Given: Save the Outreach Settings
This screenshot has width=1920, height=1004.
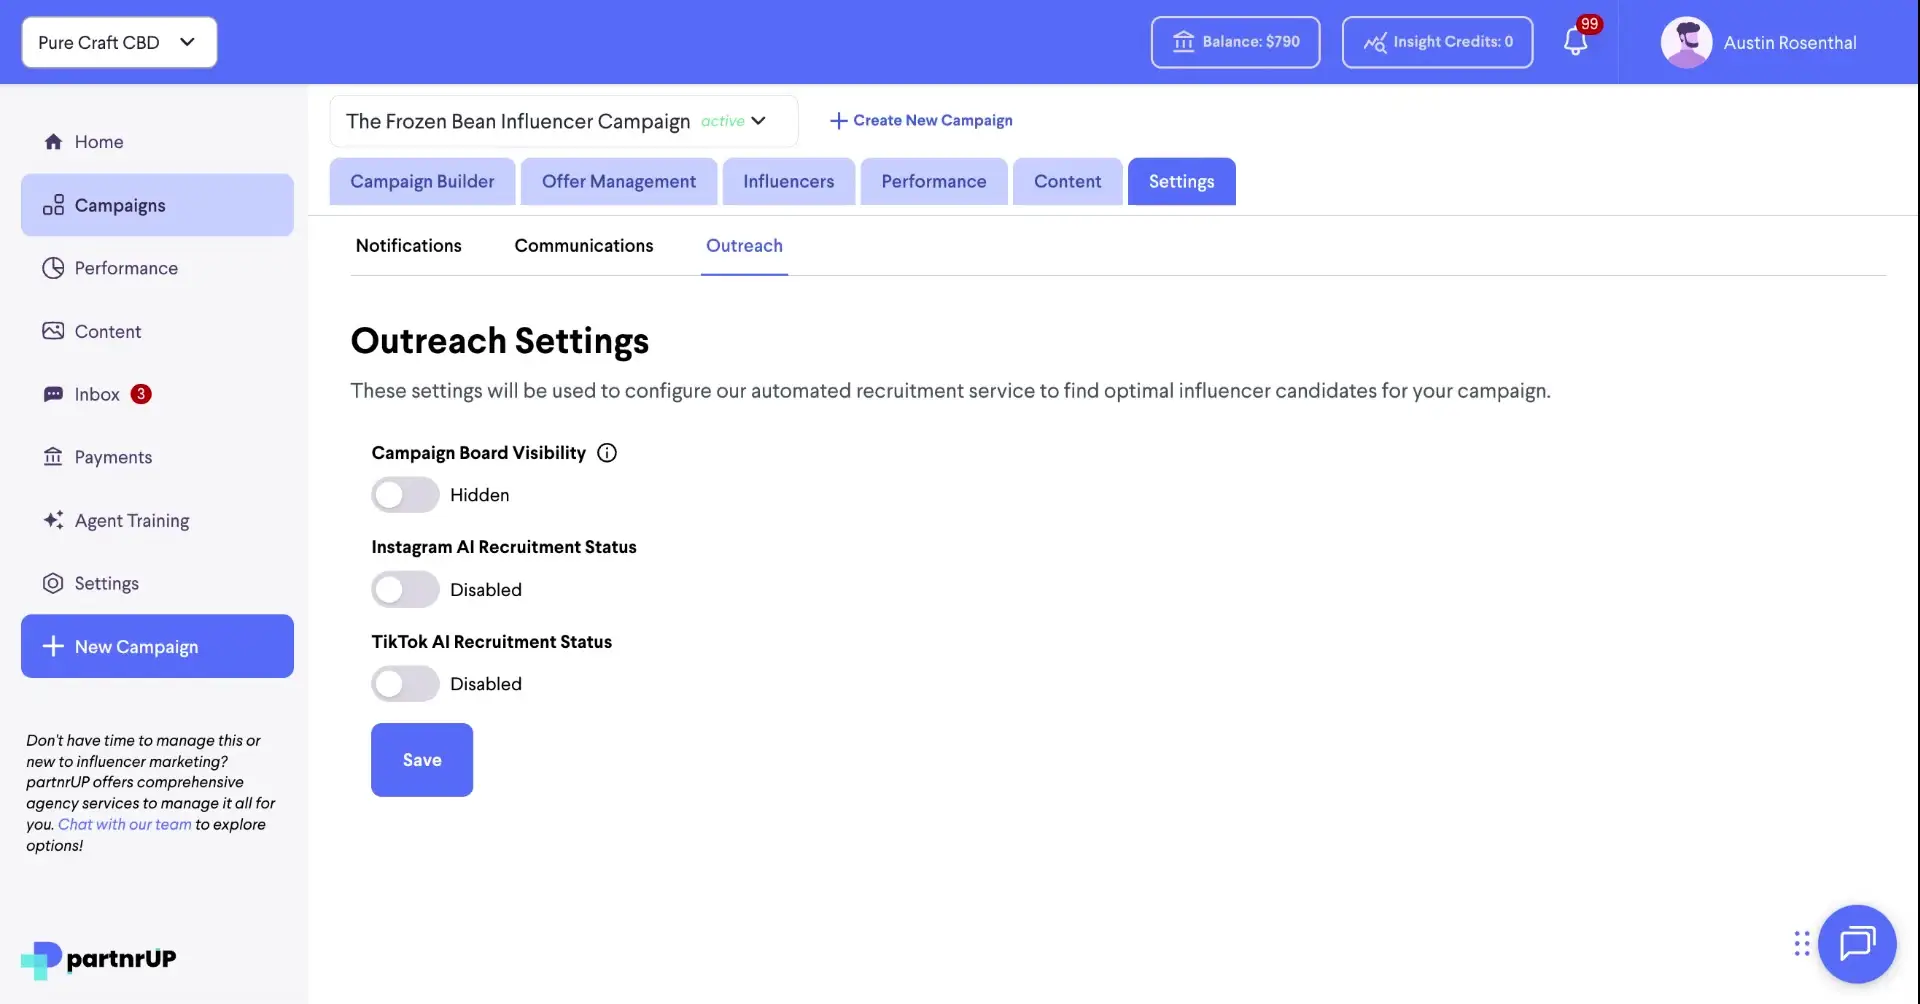Looking at the screenshot, I should click(x=421, y=759).
